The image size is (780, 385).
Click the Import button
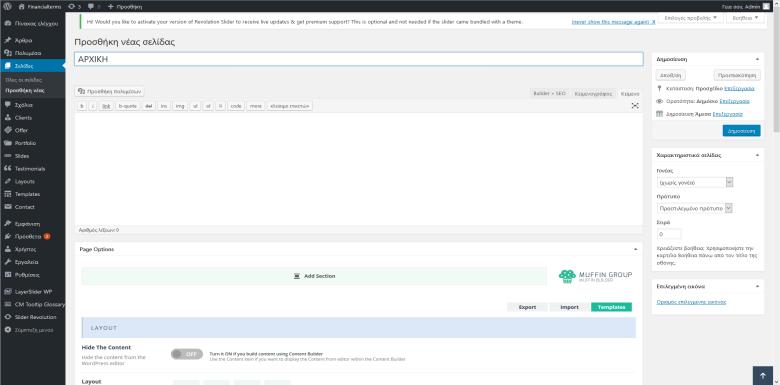[570, 307]
